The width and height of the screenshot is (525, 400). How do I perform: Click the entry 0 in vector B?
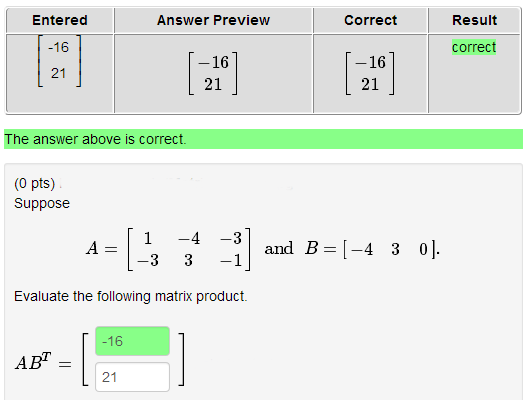424,249
